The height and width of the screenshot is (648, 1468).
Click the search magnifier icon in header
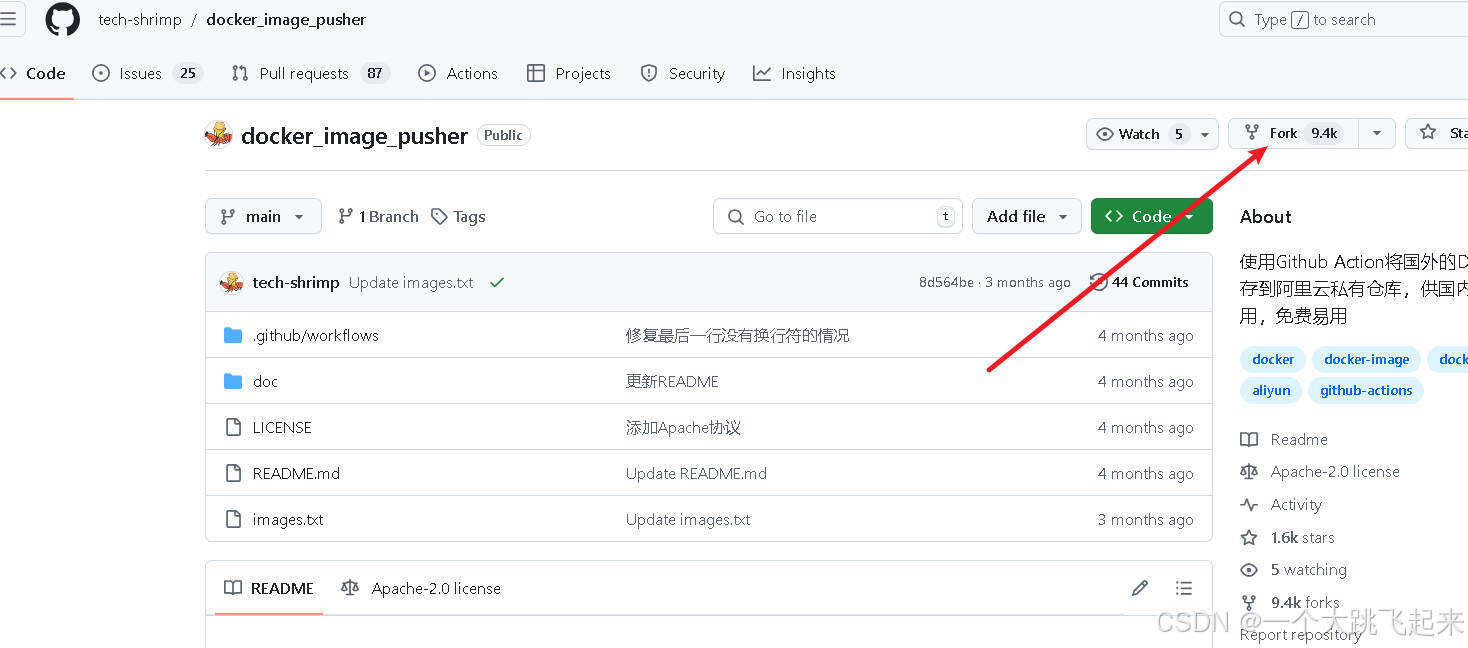1238,20
